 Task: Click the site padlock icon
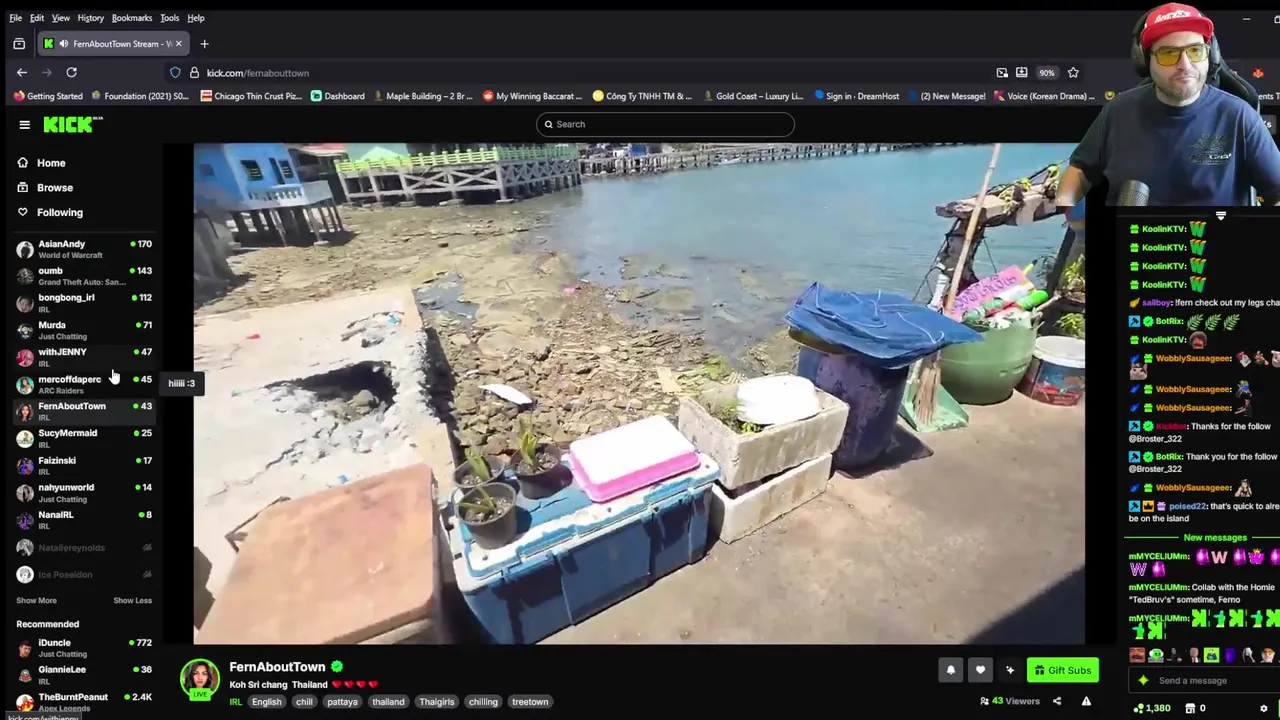tap(194, 73)
